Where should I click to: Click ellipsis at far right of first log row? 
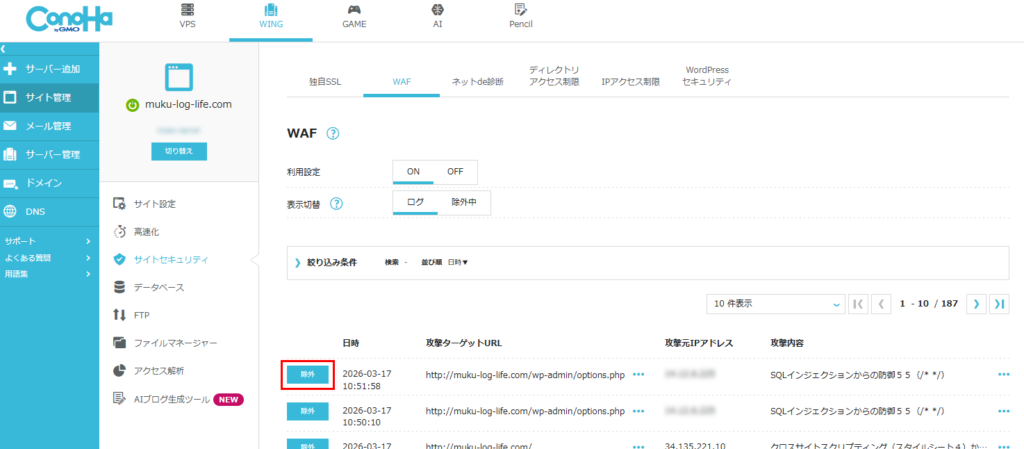point(1004,375)
